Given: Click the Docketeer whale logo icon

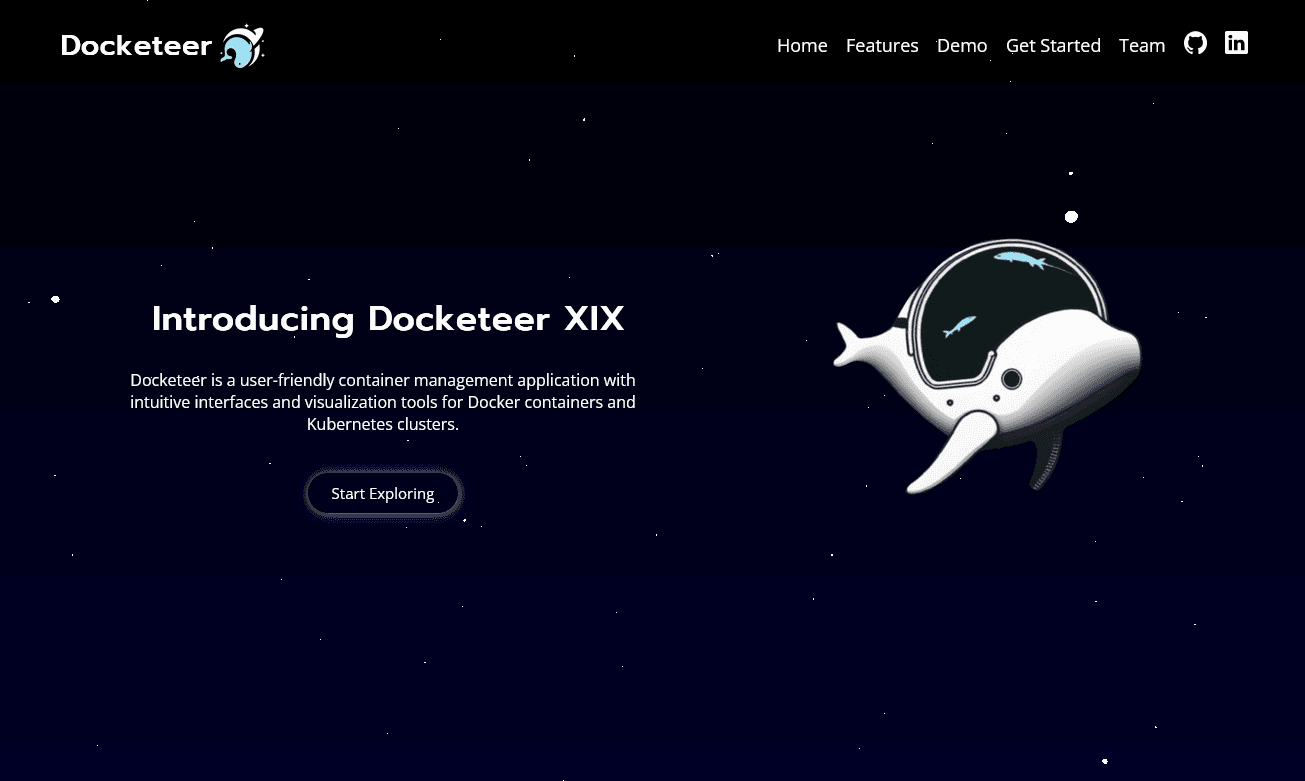Looking at the screenshot, I should (x=243, y=46).
